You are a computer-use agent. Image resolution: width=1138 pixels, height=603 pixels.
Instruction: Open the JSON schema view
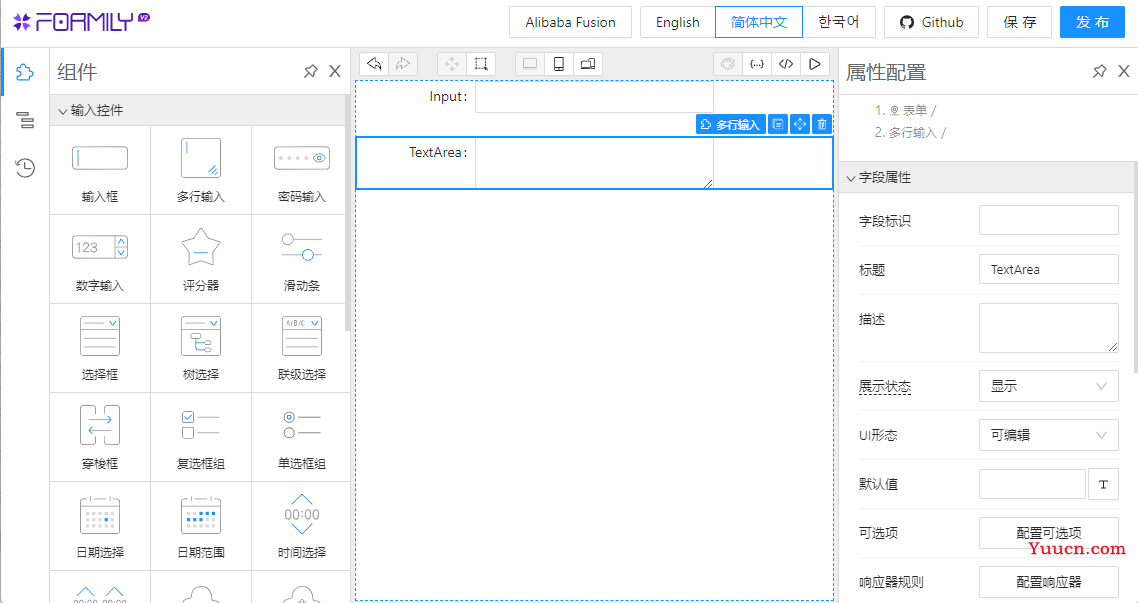pyautogui.click(x=757, y=64)
